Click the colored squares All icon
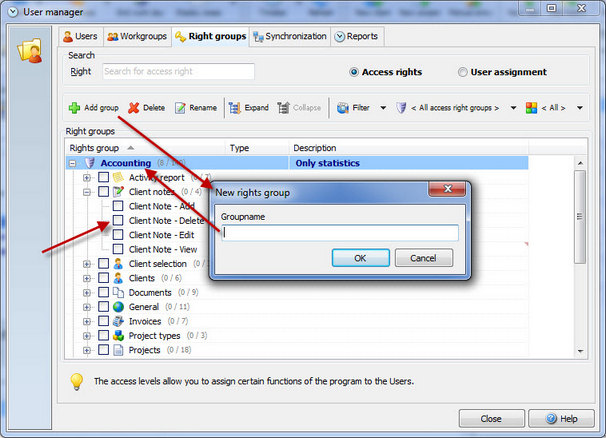 (531, 108)
